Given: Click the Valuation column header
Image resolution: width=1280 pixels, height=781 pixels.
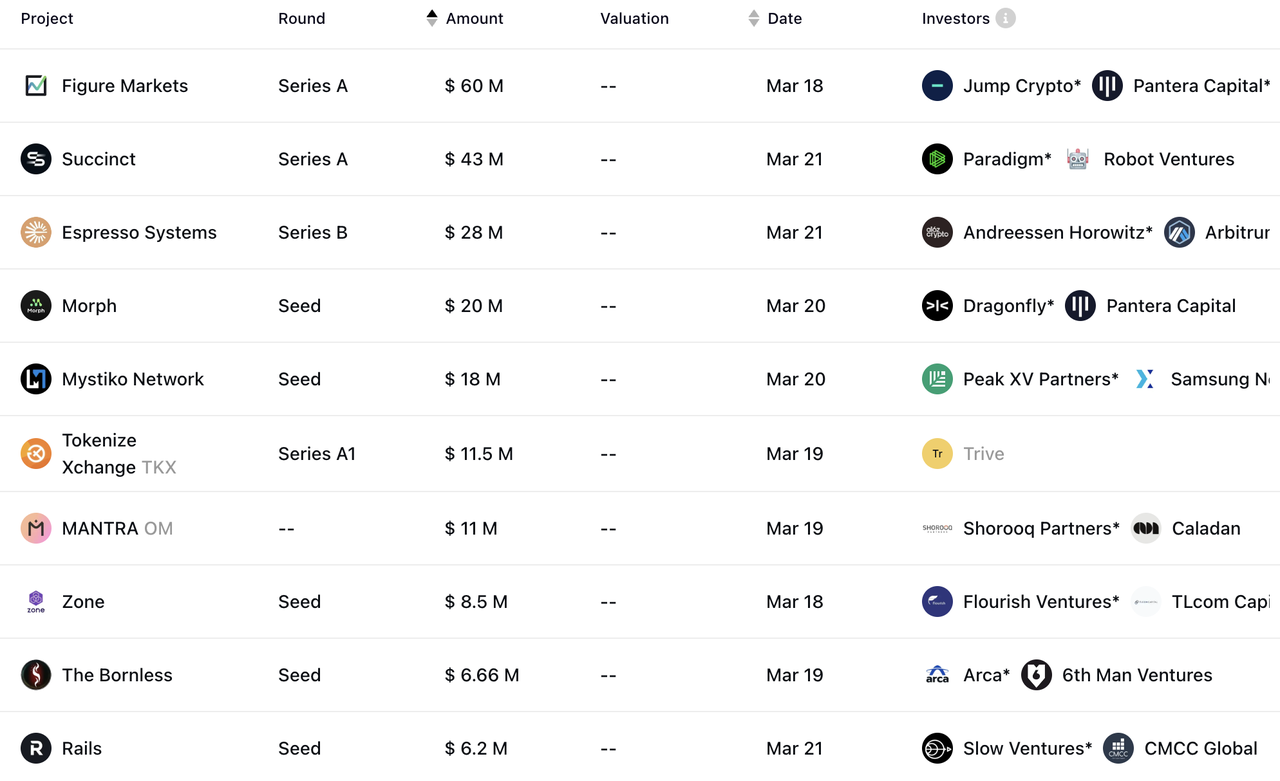Looking at the screenshot, I should 634,18.
